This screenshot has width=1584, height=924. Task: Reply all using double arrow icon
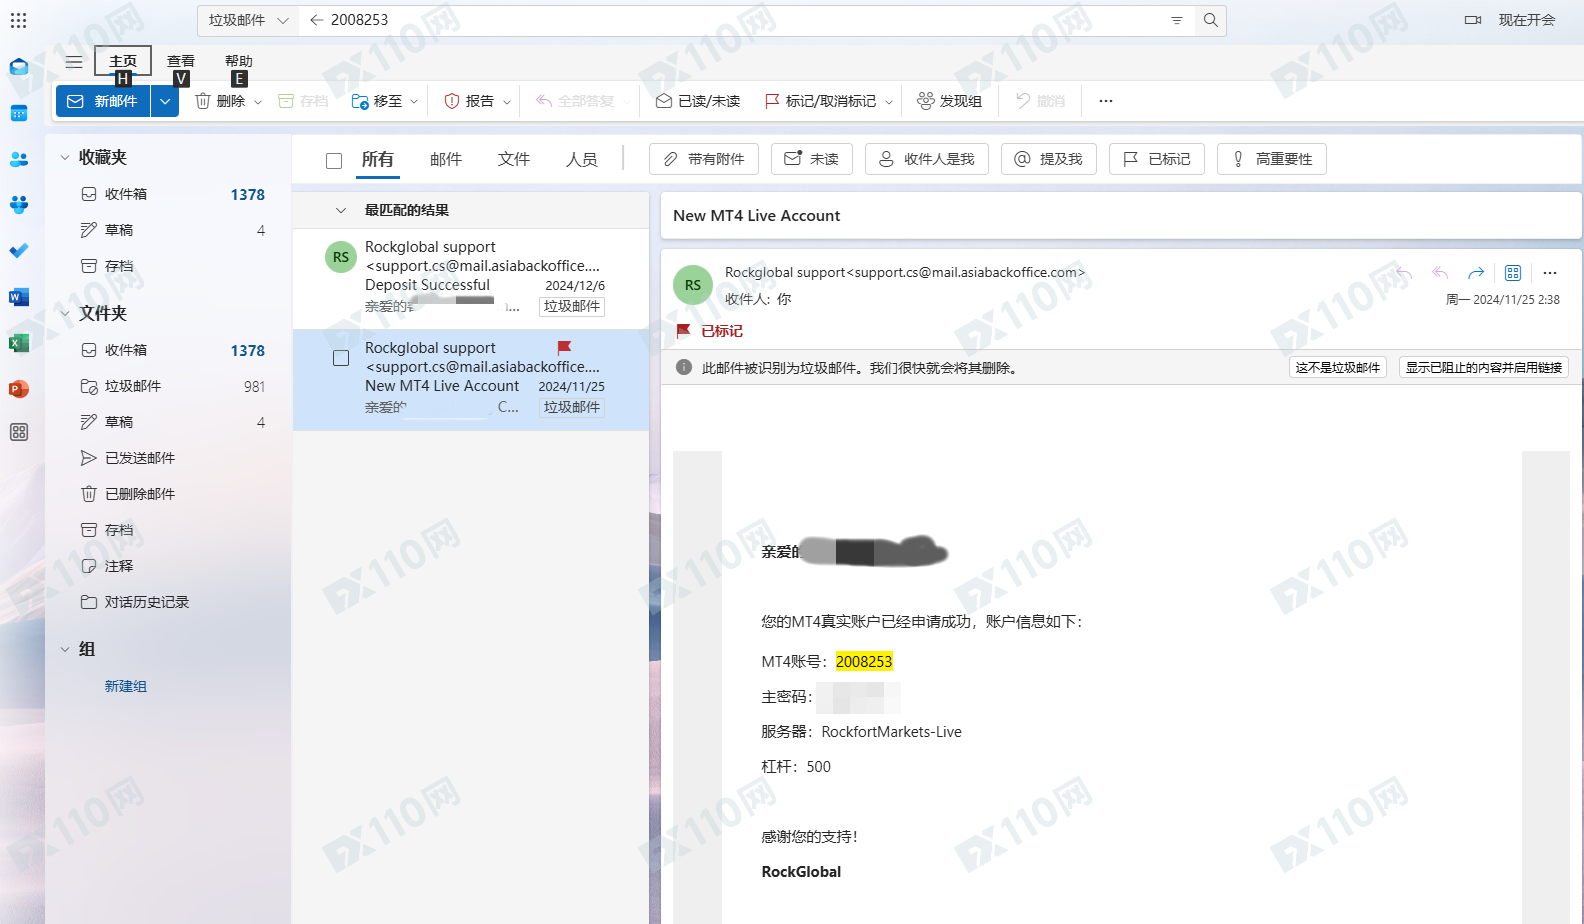tap(1440, 273)
